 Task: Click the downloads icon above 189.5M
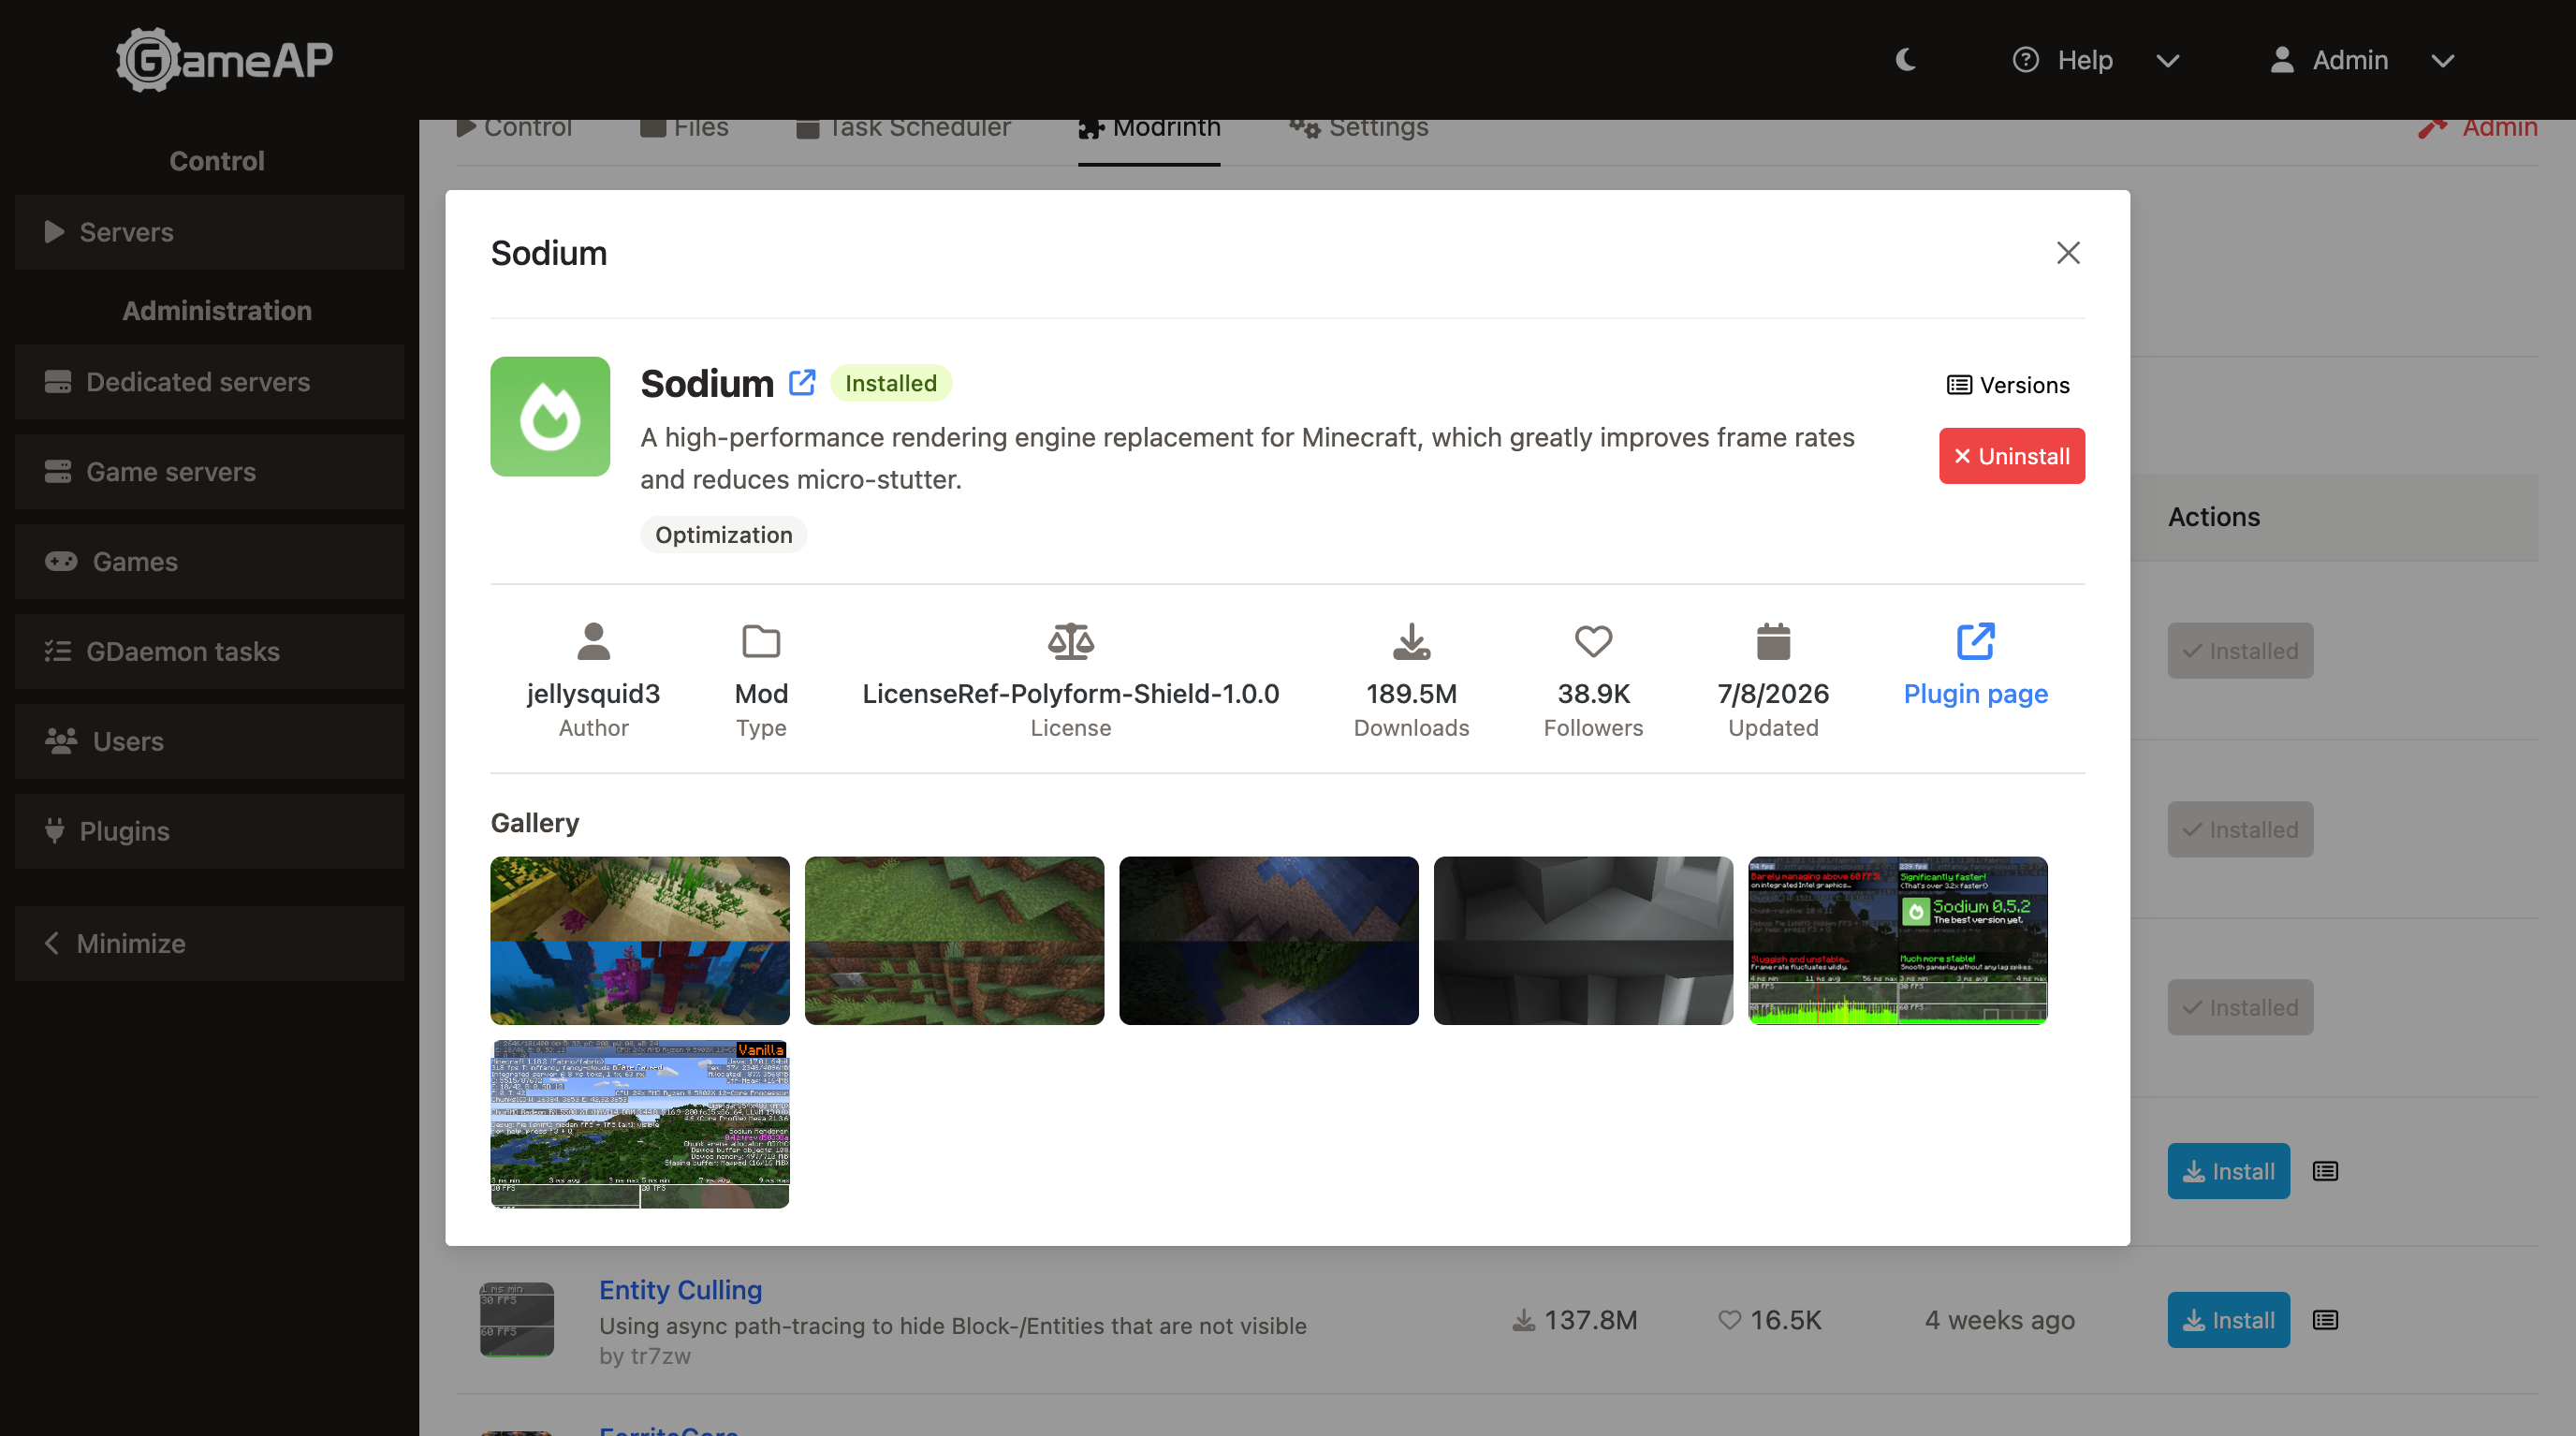1412,642
